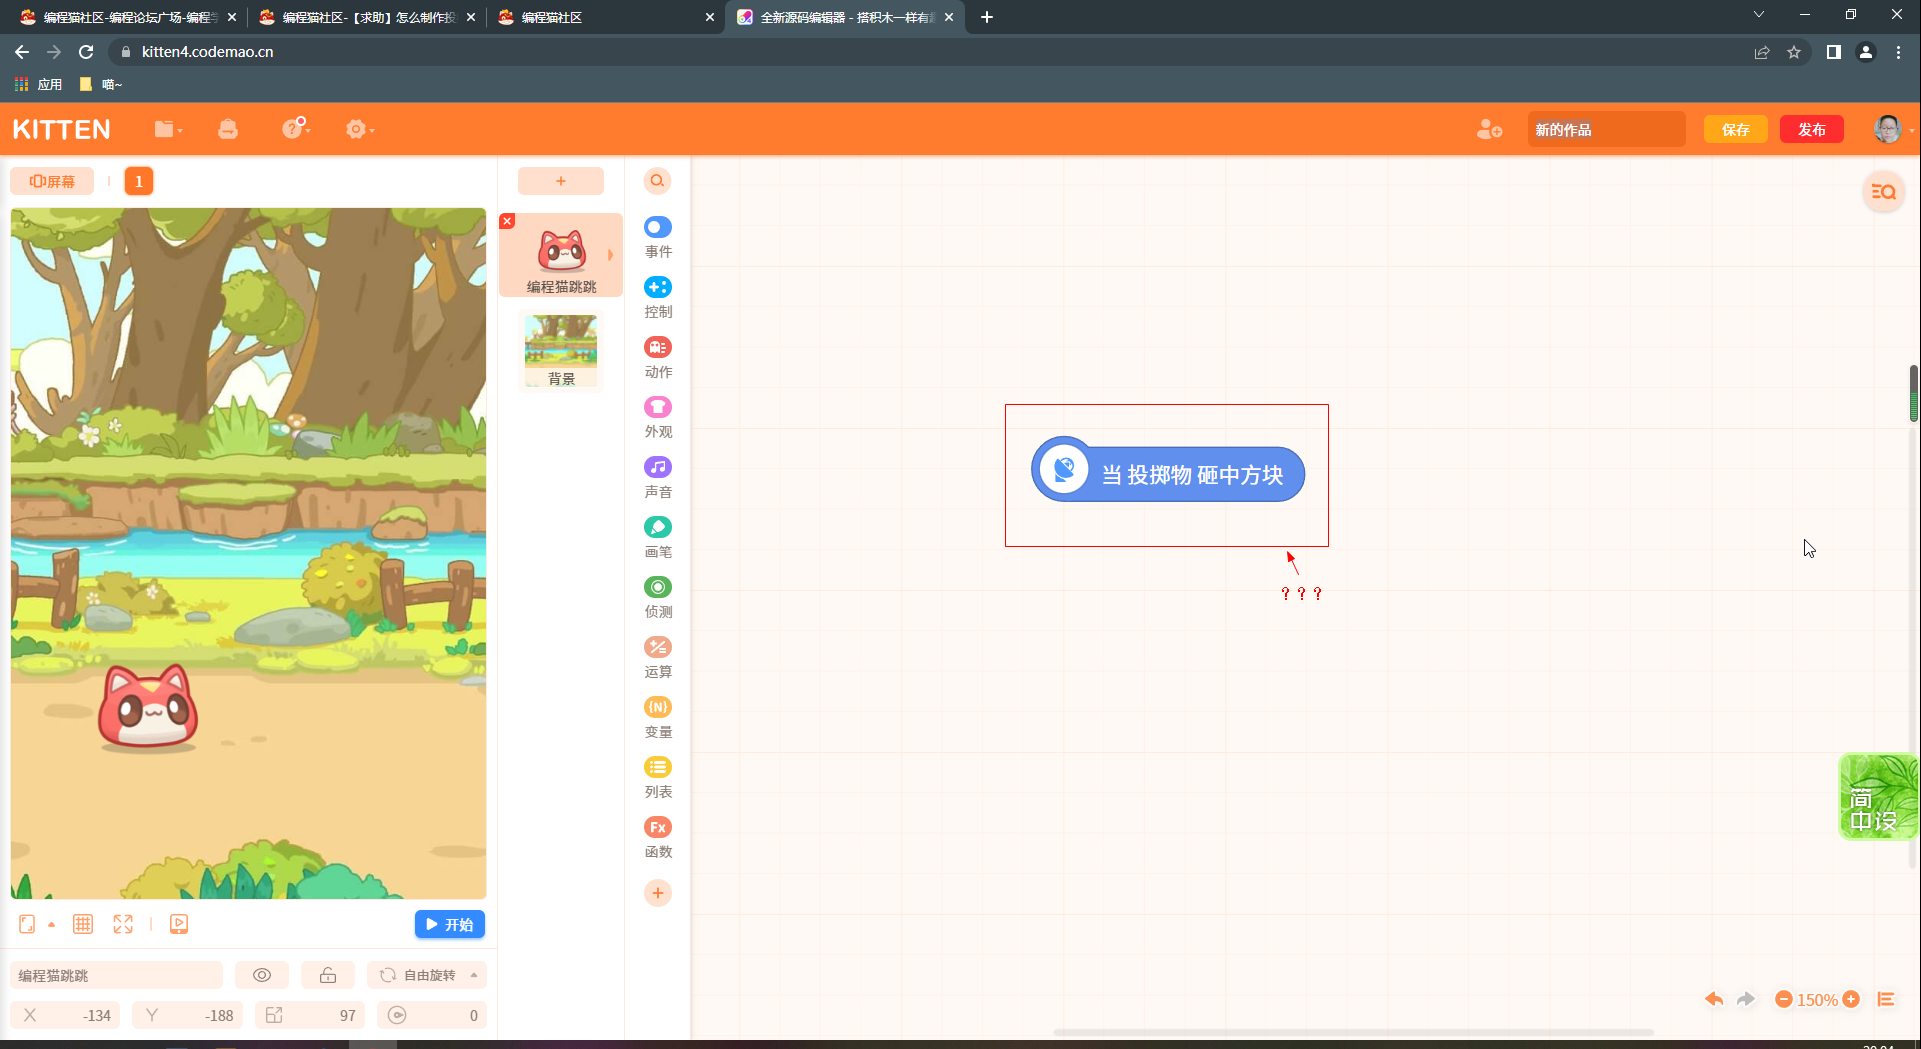1921x1049 pixels.
Task: Bookmark this page with star icon
Action: click(x=1794, y=52)
